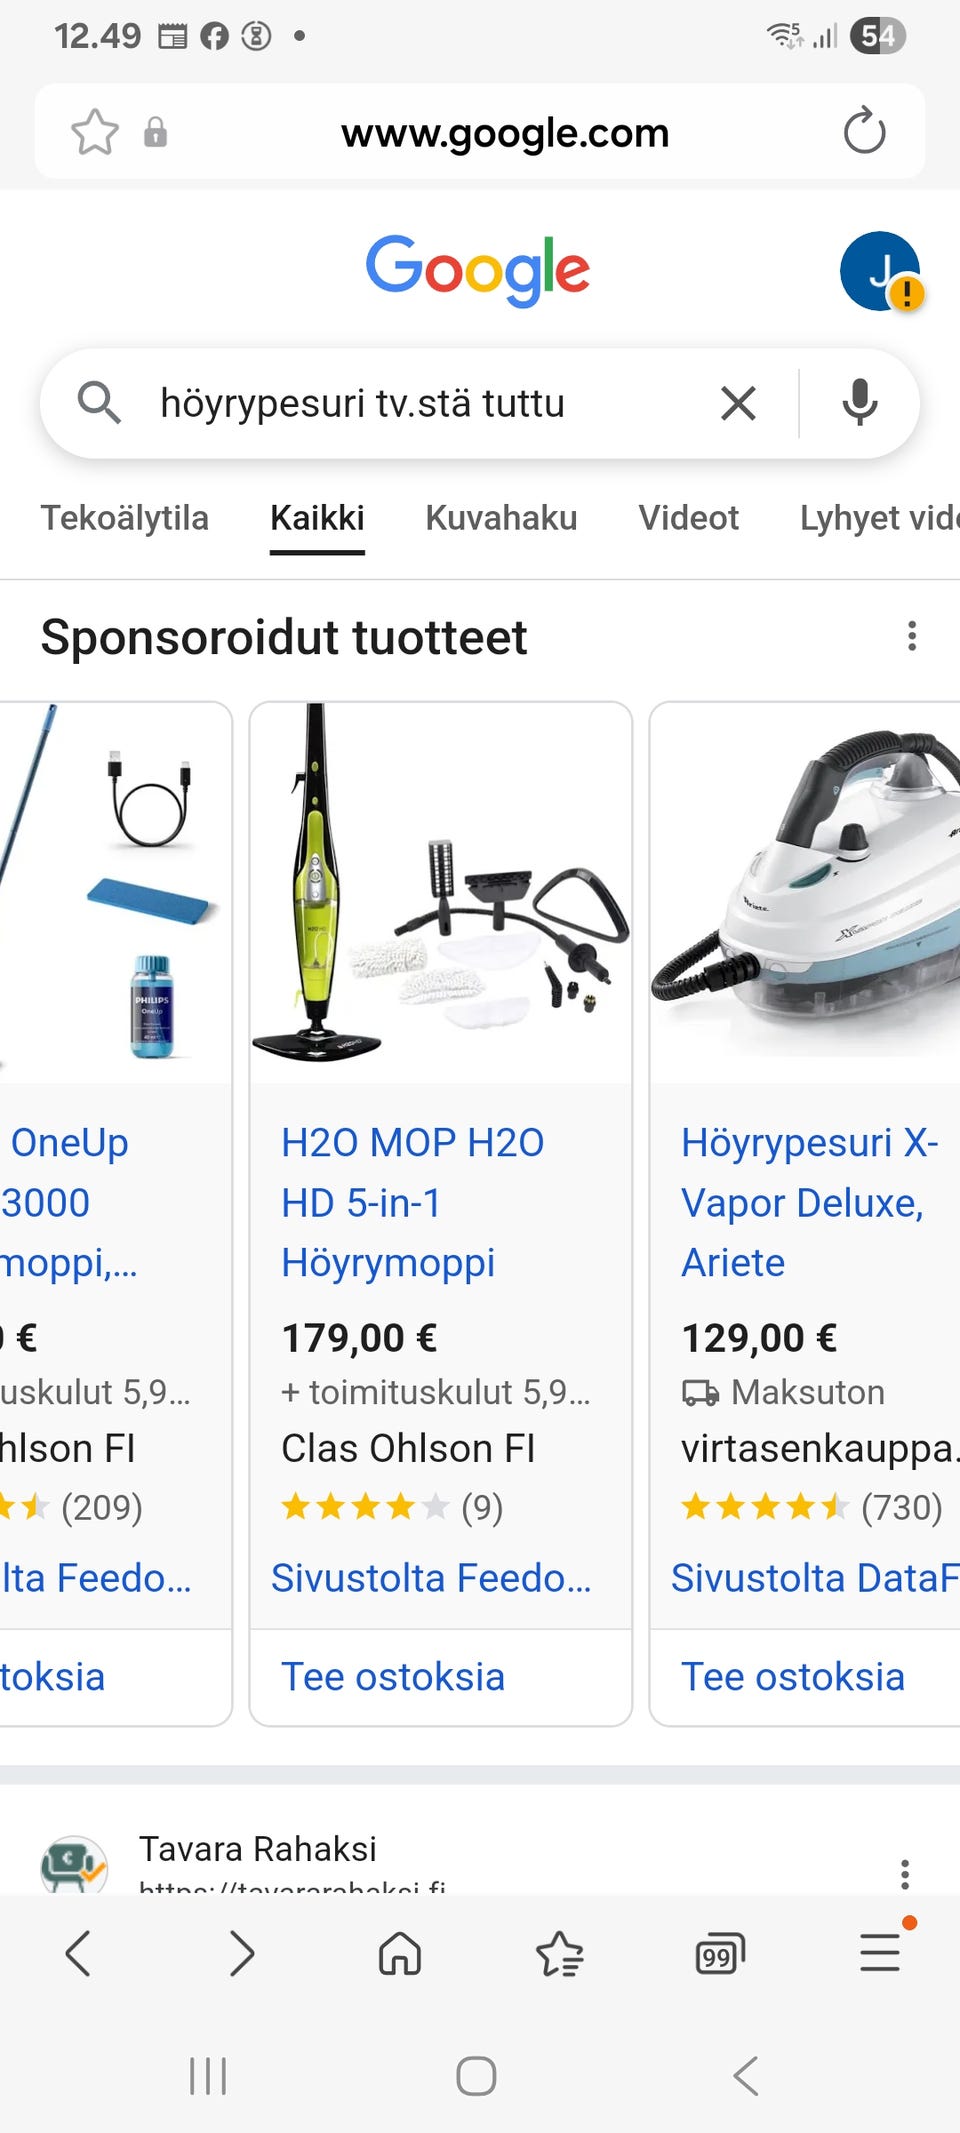Open the browser hamburger menu
The height and width of the screenshot is (2133, 960).
880,1952
